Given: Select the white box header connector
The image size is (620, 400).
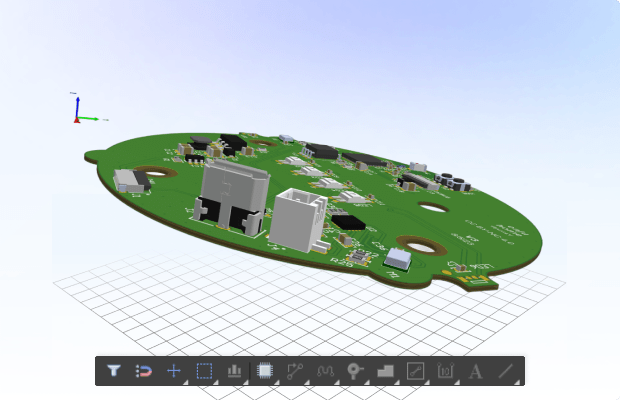Looking at the screenshot, I should point(299,217).
